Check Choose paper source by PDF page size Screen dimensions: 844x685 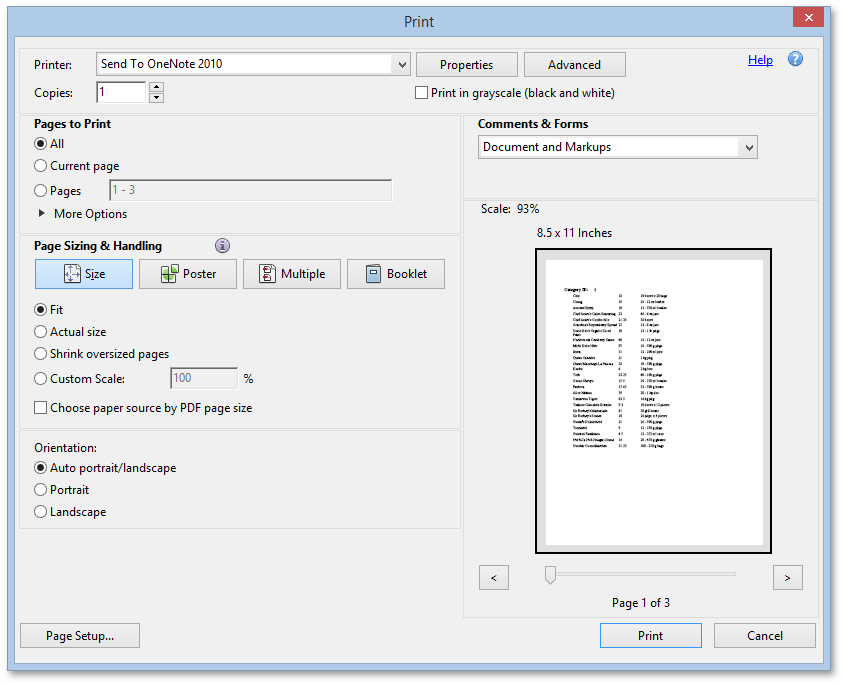(39, 408)
